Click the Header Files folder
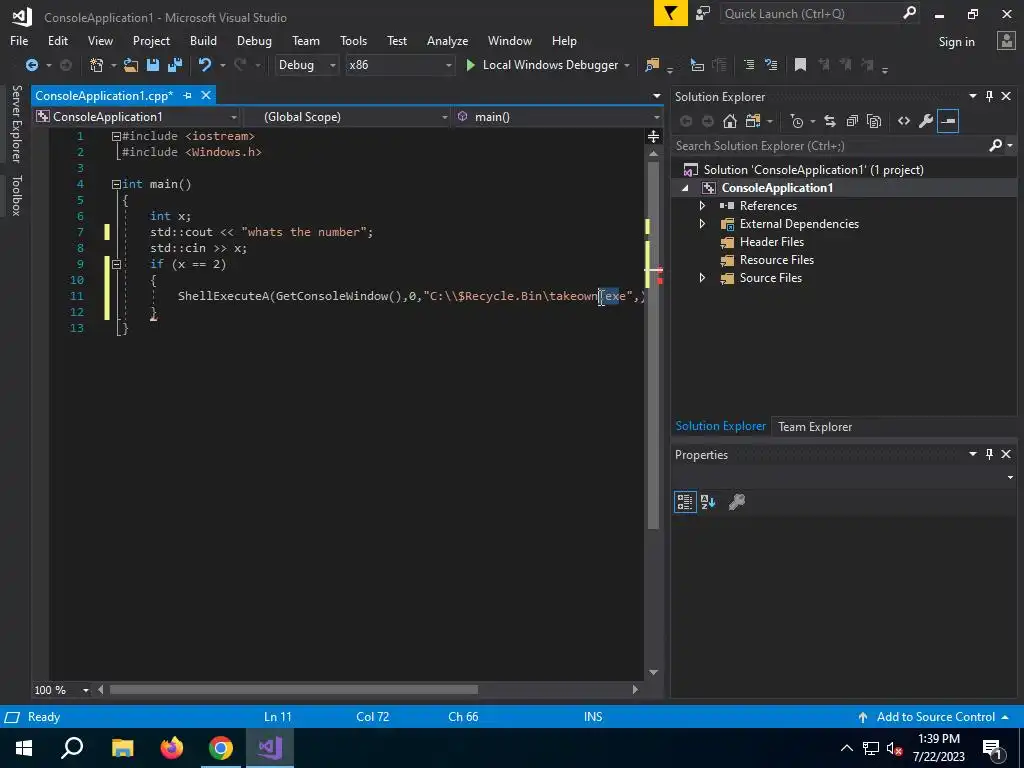1024x768 pixels. pyautogui.click(x=771, y=242)
